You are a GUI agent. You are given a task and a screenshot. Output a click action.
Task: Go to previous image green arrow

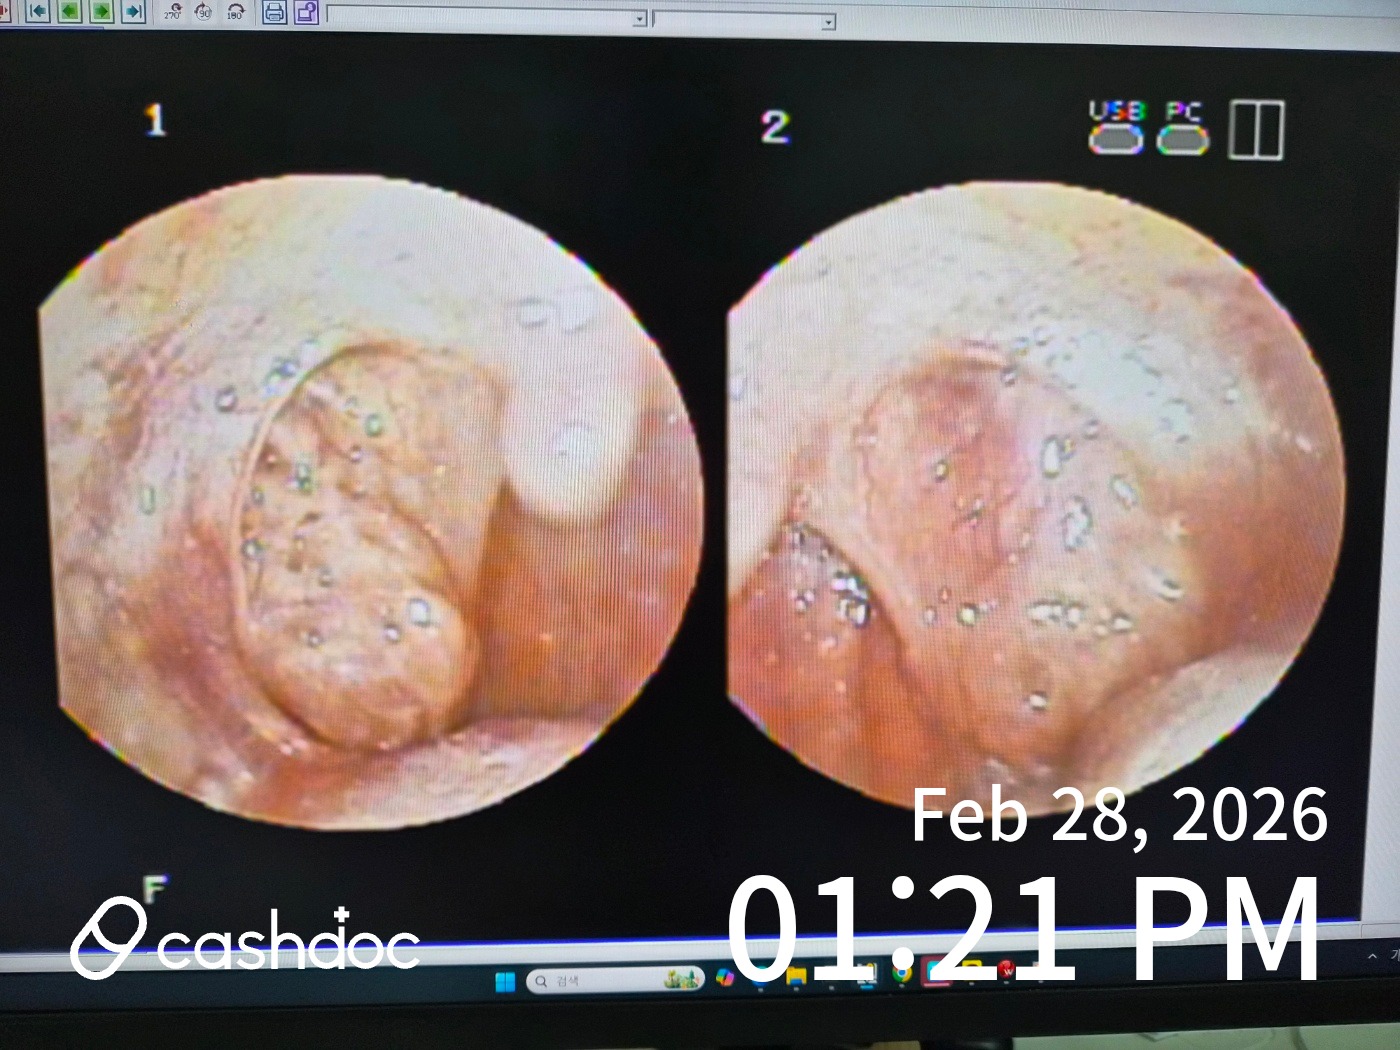coord(70,11)
